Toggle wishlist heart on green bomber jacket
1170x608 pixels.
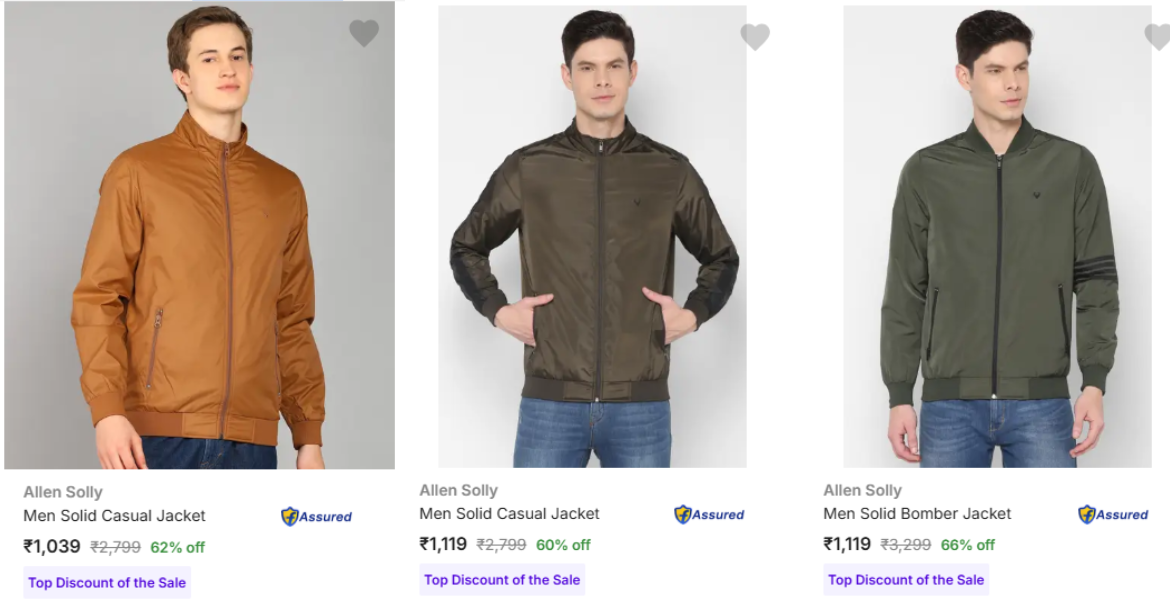click(1157, 37)
